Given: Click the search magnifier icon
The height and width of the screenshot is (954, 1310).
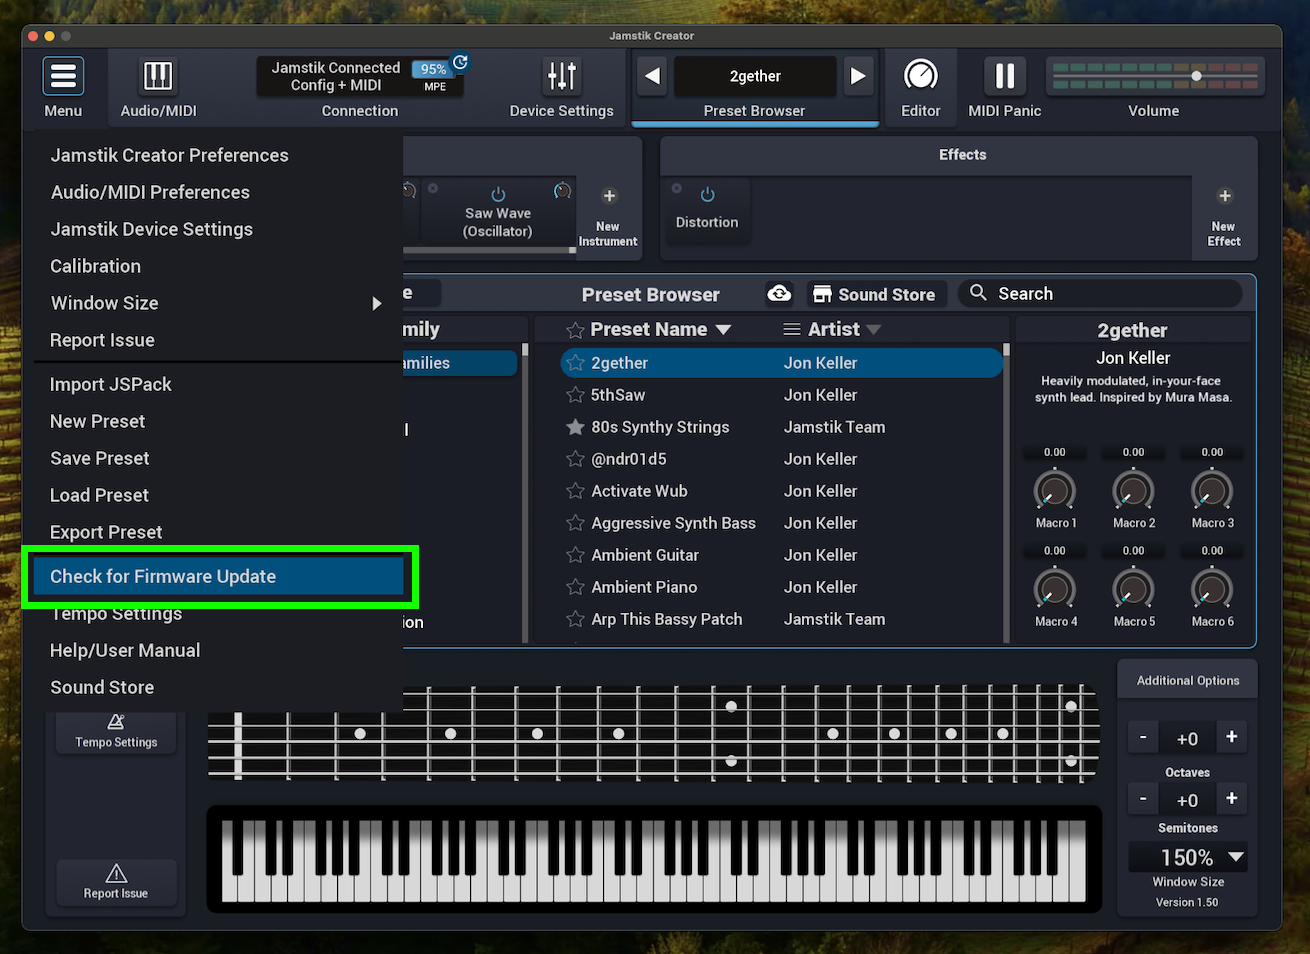Looking at the screenshot, I should [x=978, y=293].
